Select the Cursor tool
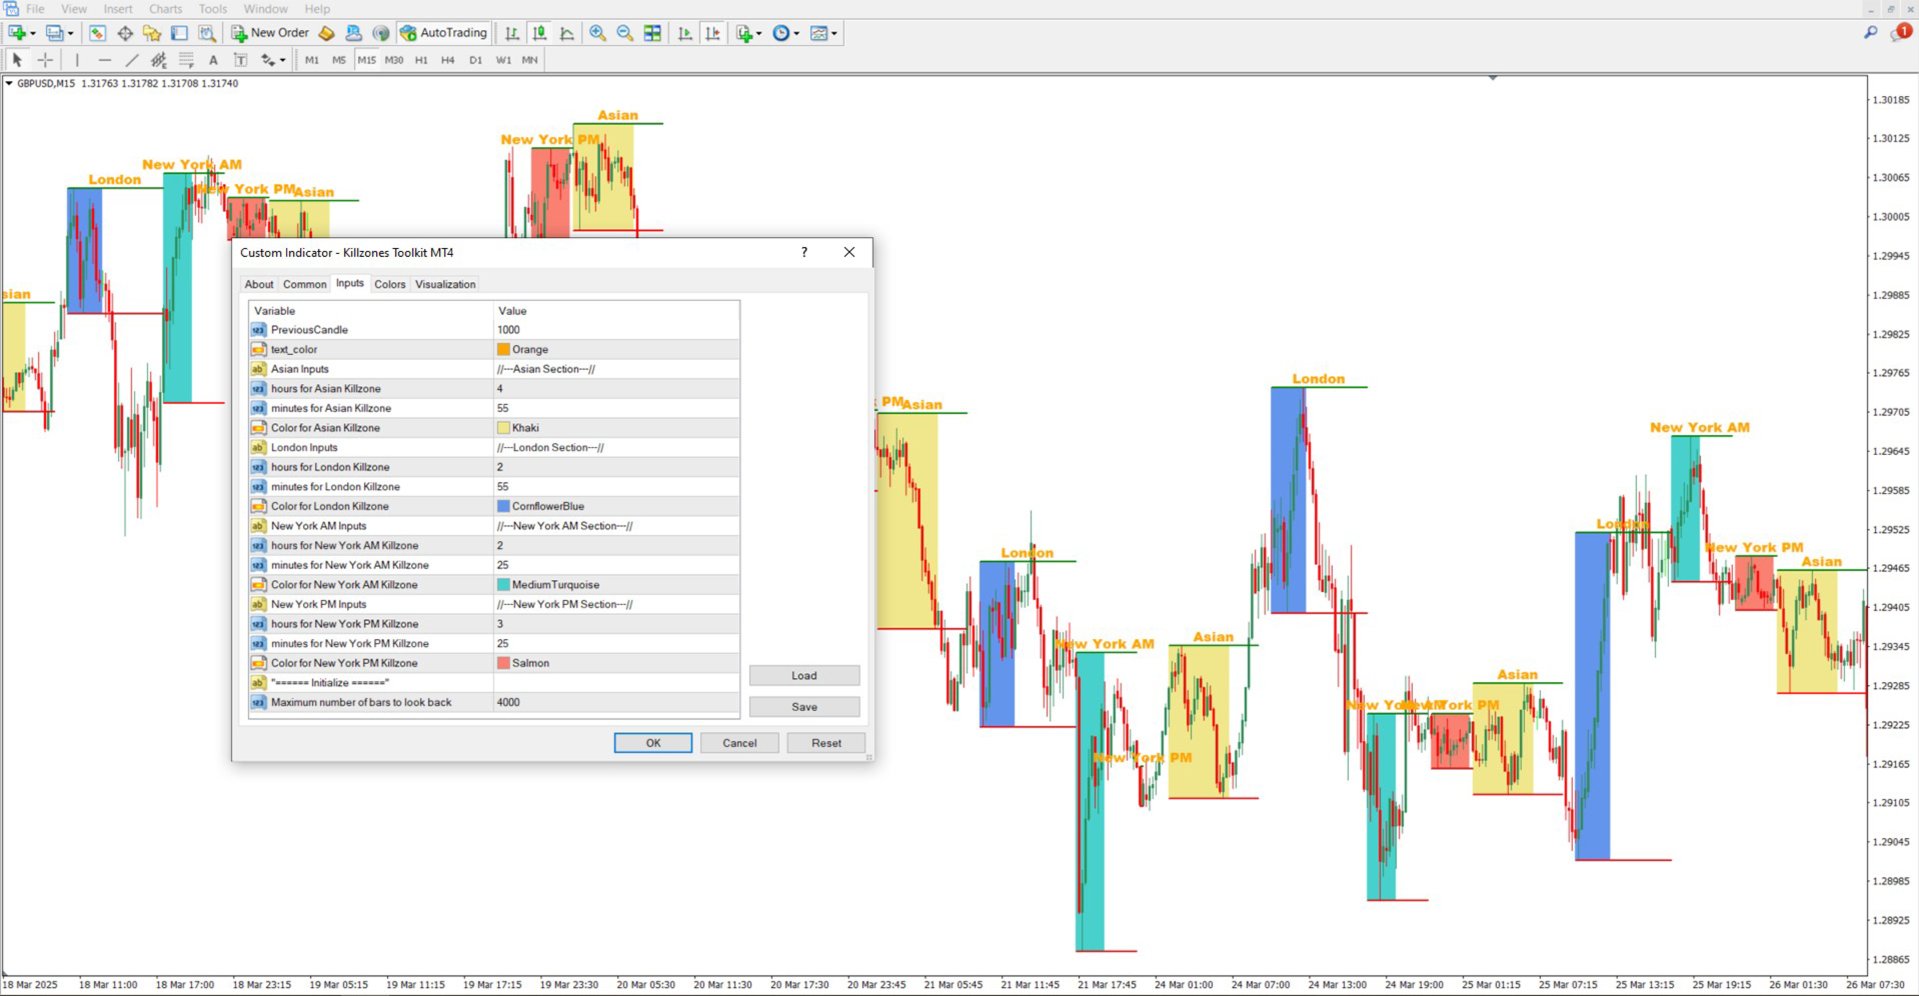Screen dimensions: 1919x996 17,60
